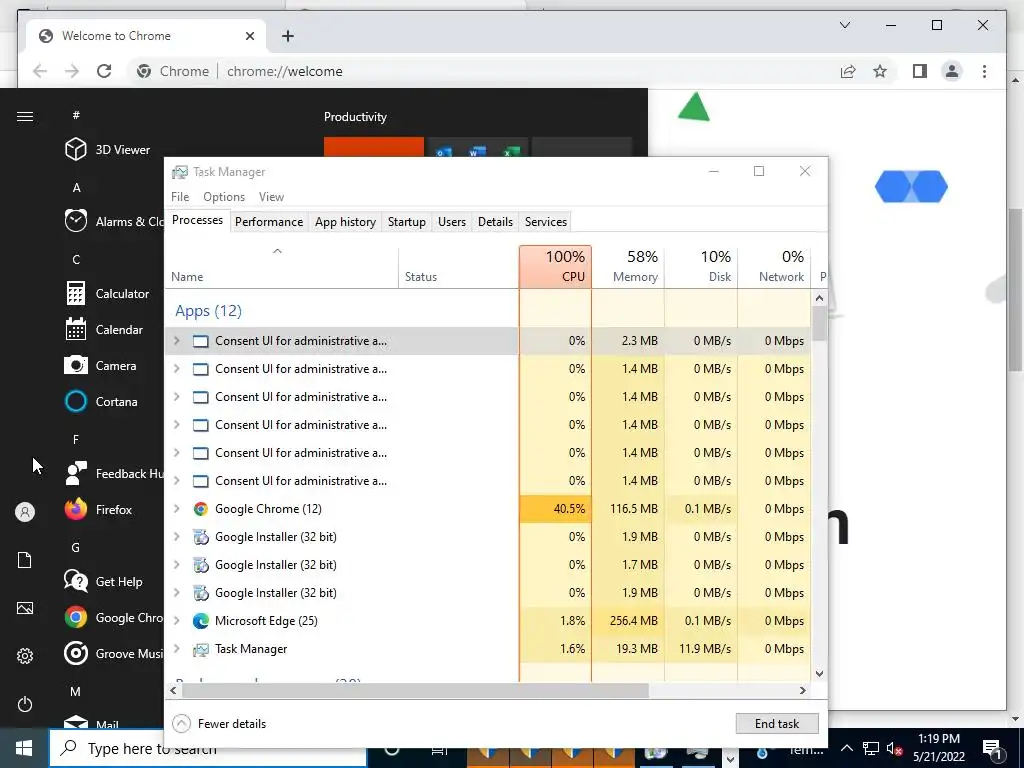Image resolution: width=1024 pixels, height=768 pixels.
Task: Click the Chrome address bar URL
Action: pyautogui.click(x=285, y=71)
